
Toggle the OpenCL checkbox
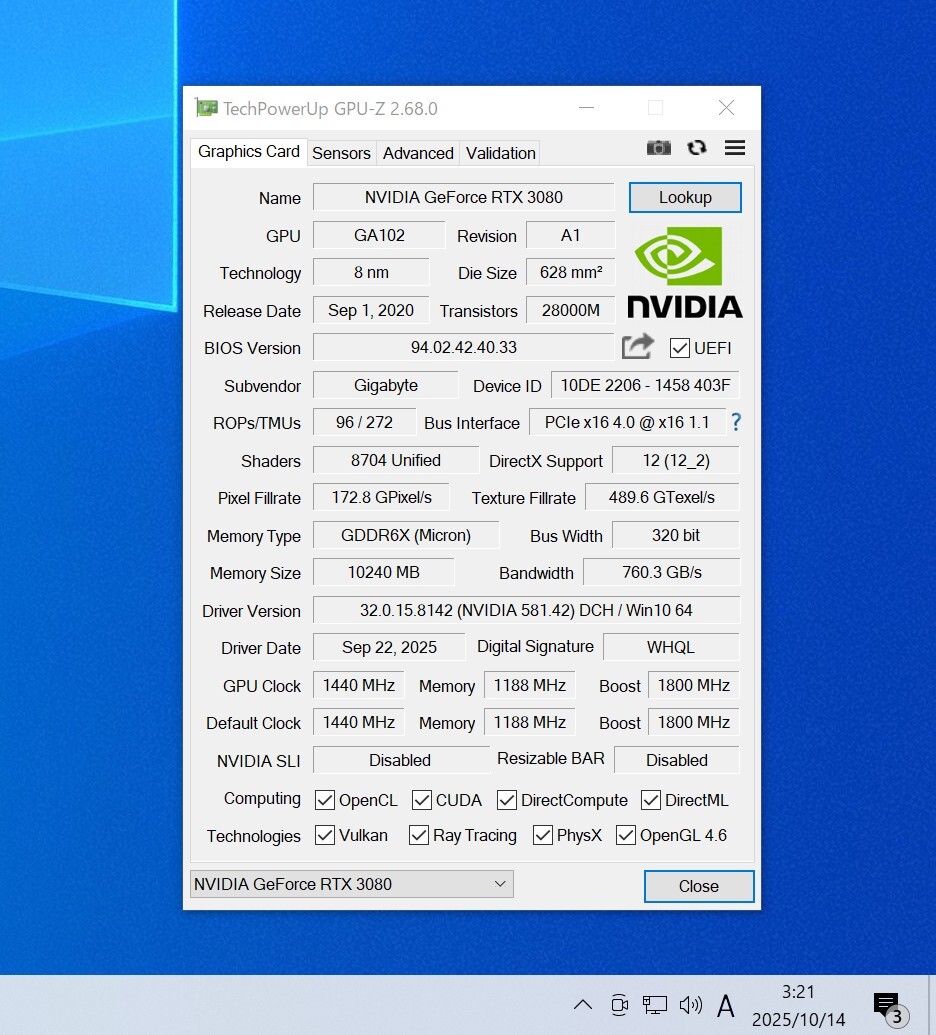coord(325,800)
